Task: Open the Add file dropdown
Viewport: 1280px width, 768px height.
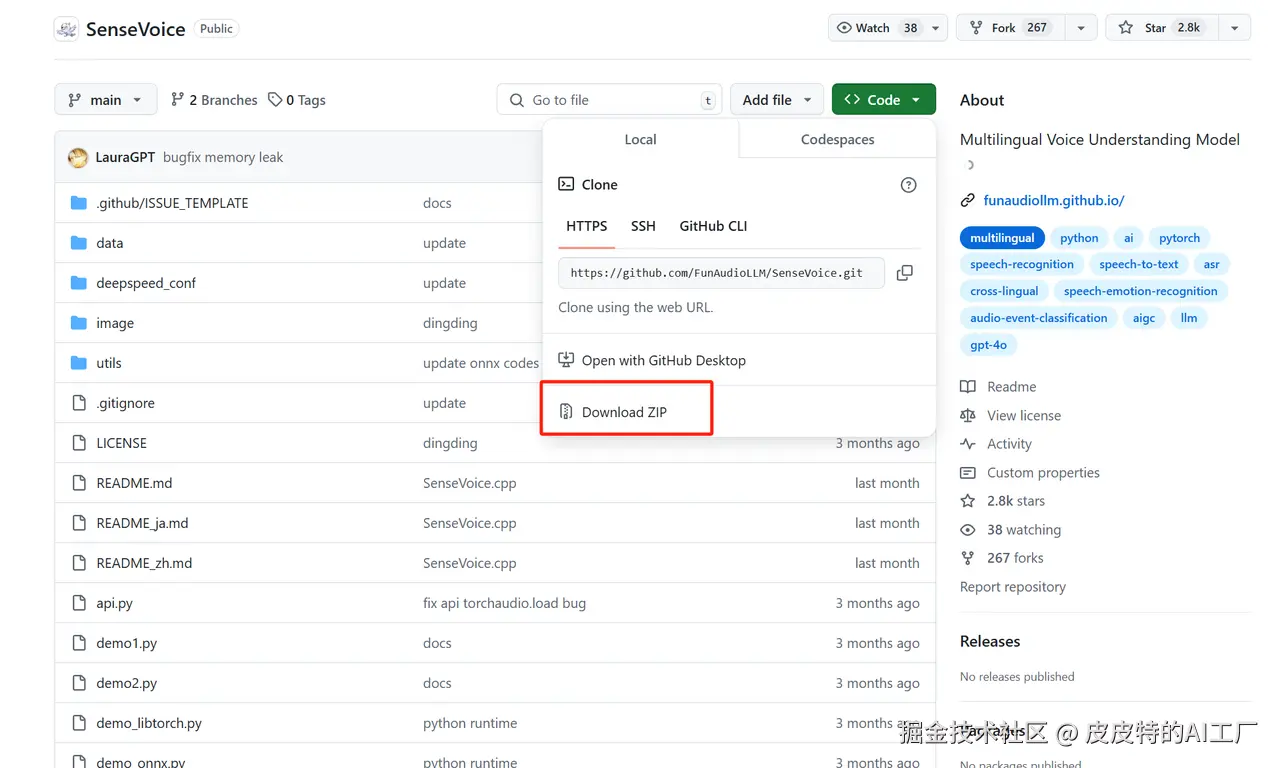Action: 777,100
